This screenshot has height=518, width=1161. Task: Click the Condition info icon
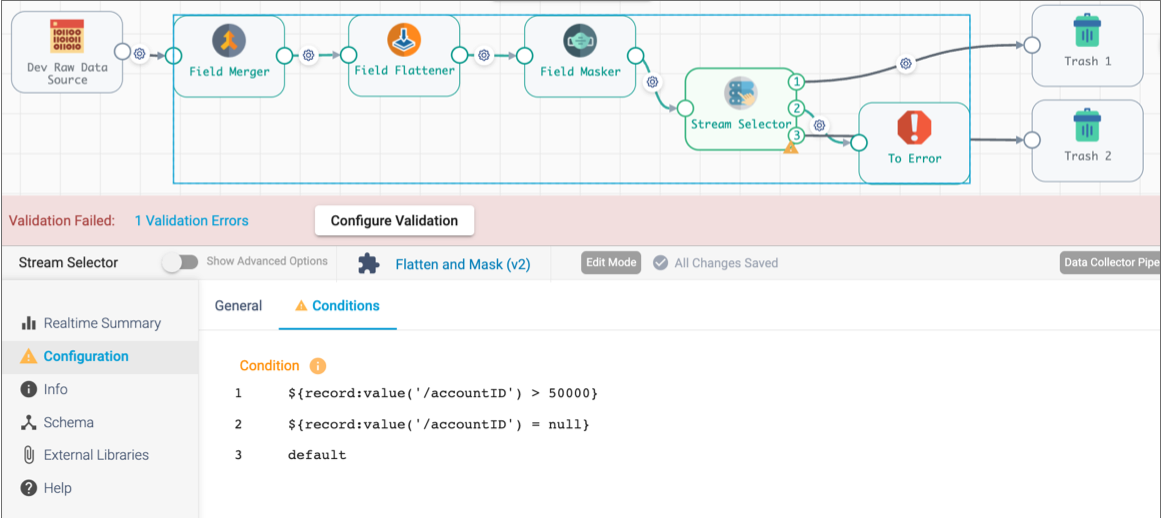318,366
